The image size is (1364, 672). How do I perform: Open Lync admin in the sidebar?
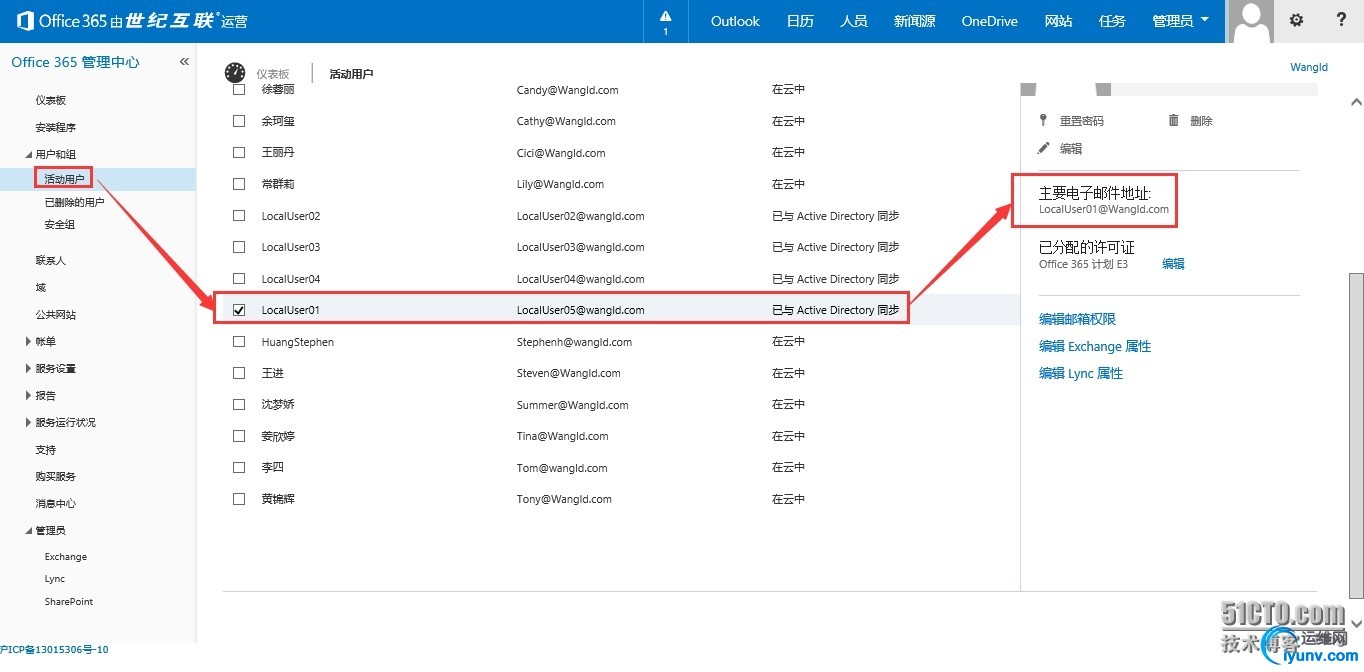(55, 579)
